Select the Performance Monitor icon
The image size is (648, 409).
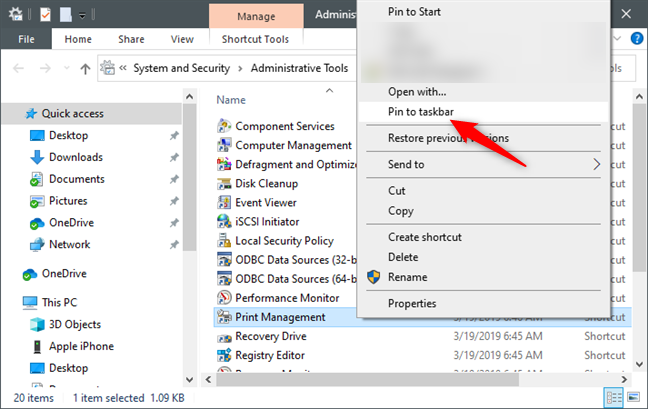point(224,298)
